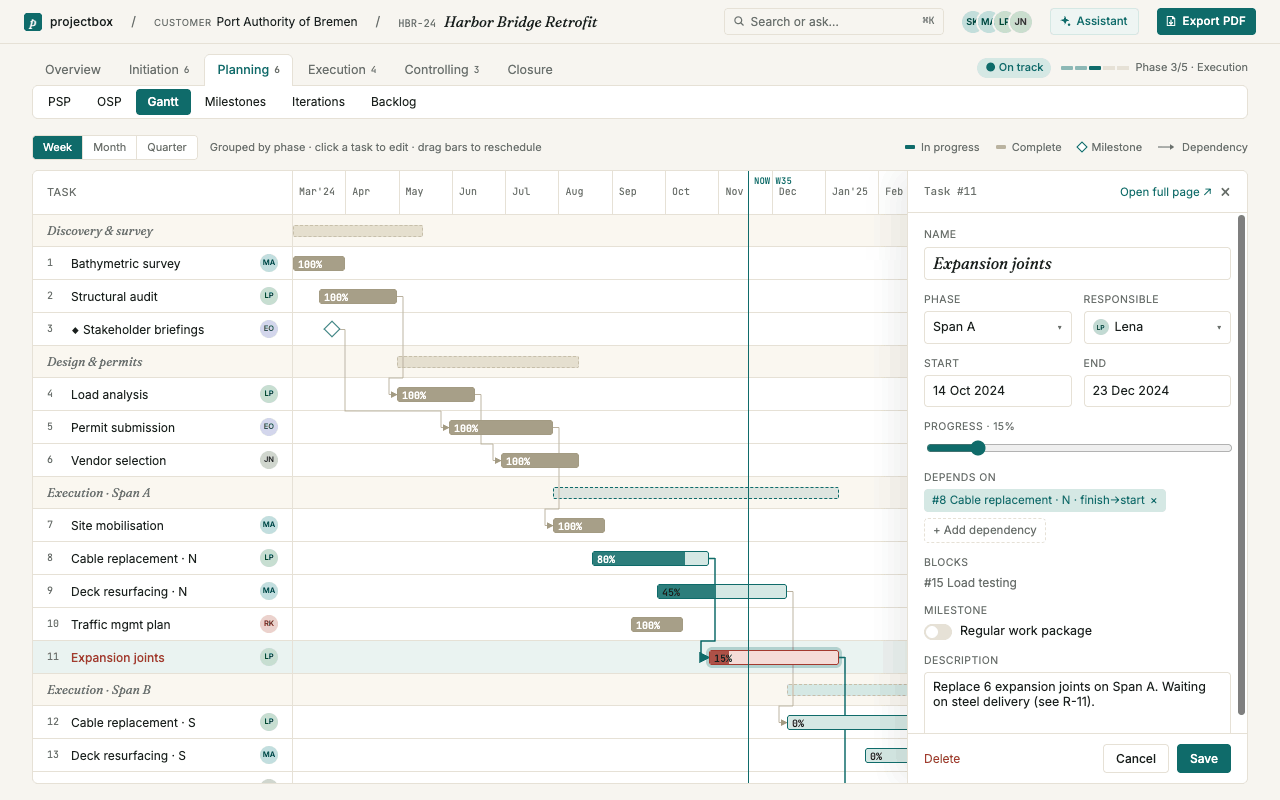Open the Overview tab
This screenshot has width=1280, height=800.
tap(73, 70)
